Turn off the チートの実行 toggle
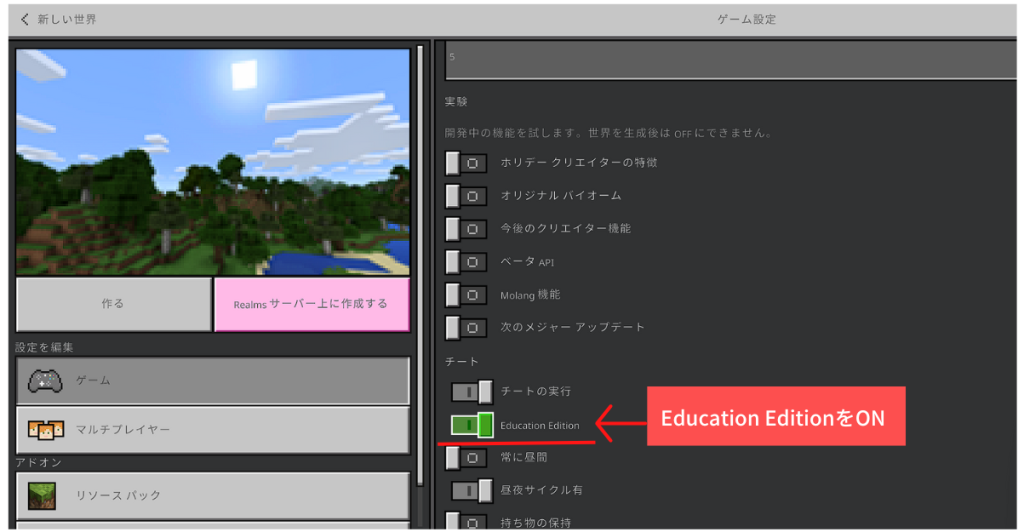The height and width of the screenshot is (532, 1024). pos(472,391)
